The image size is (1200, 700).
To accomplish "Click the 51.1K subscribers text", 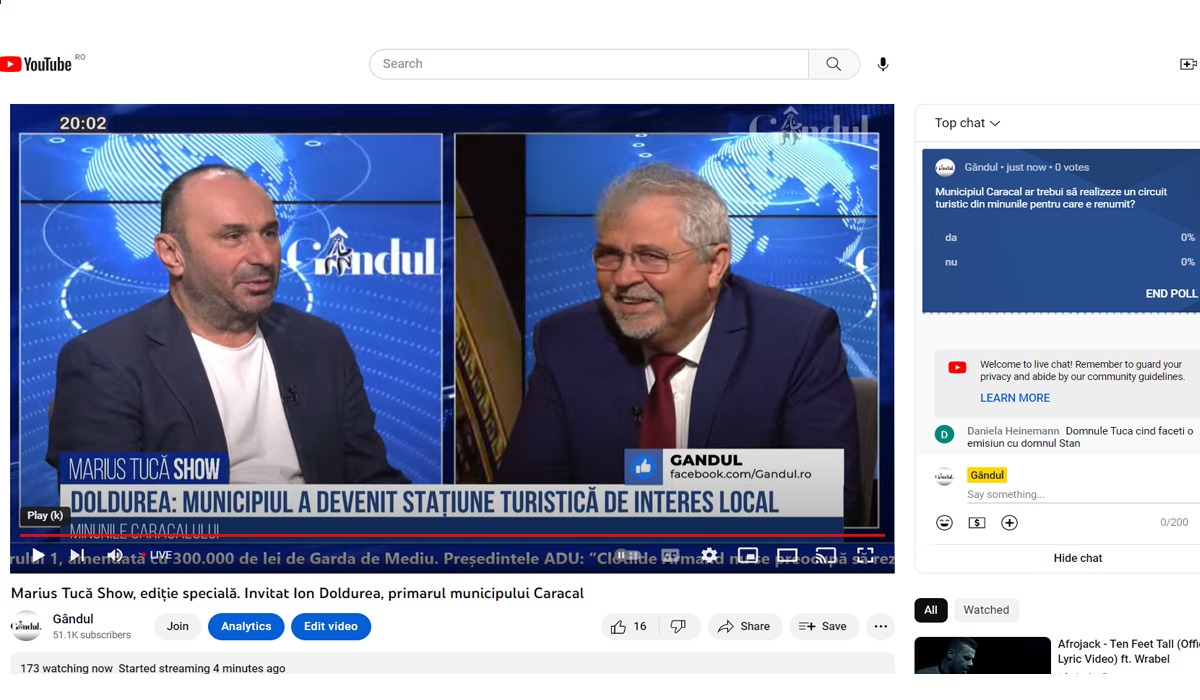I will point(92,635).
